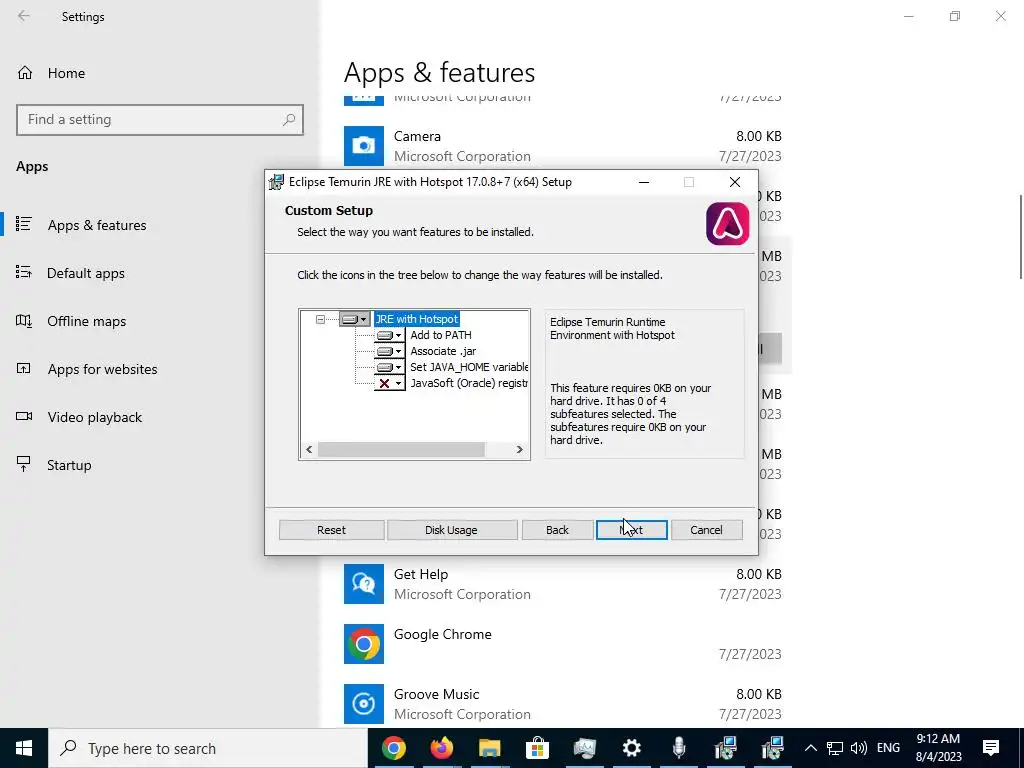This screenshot has width=1024, height=768.
Task: Click the Get Help app name
Action: pos(421,575)
